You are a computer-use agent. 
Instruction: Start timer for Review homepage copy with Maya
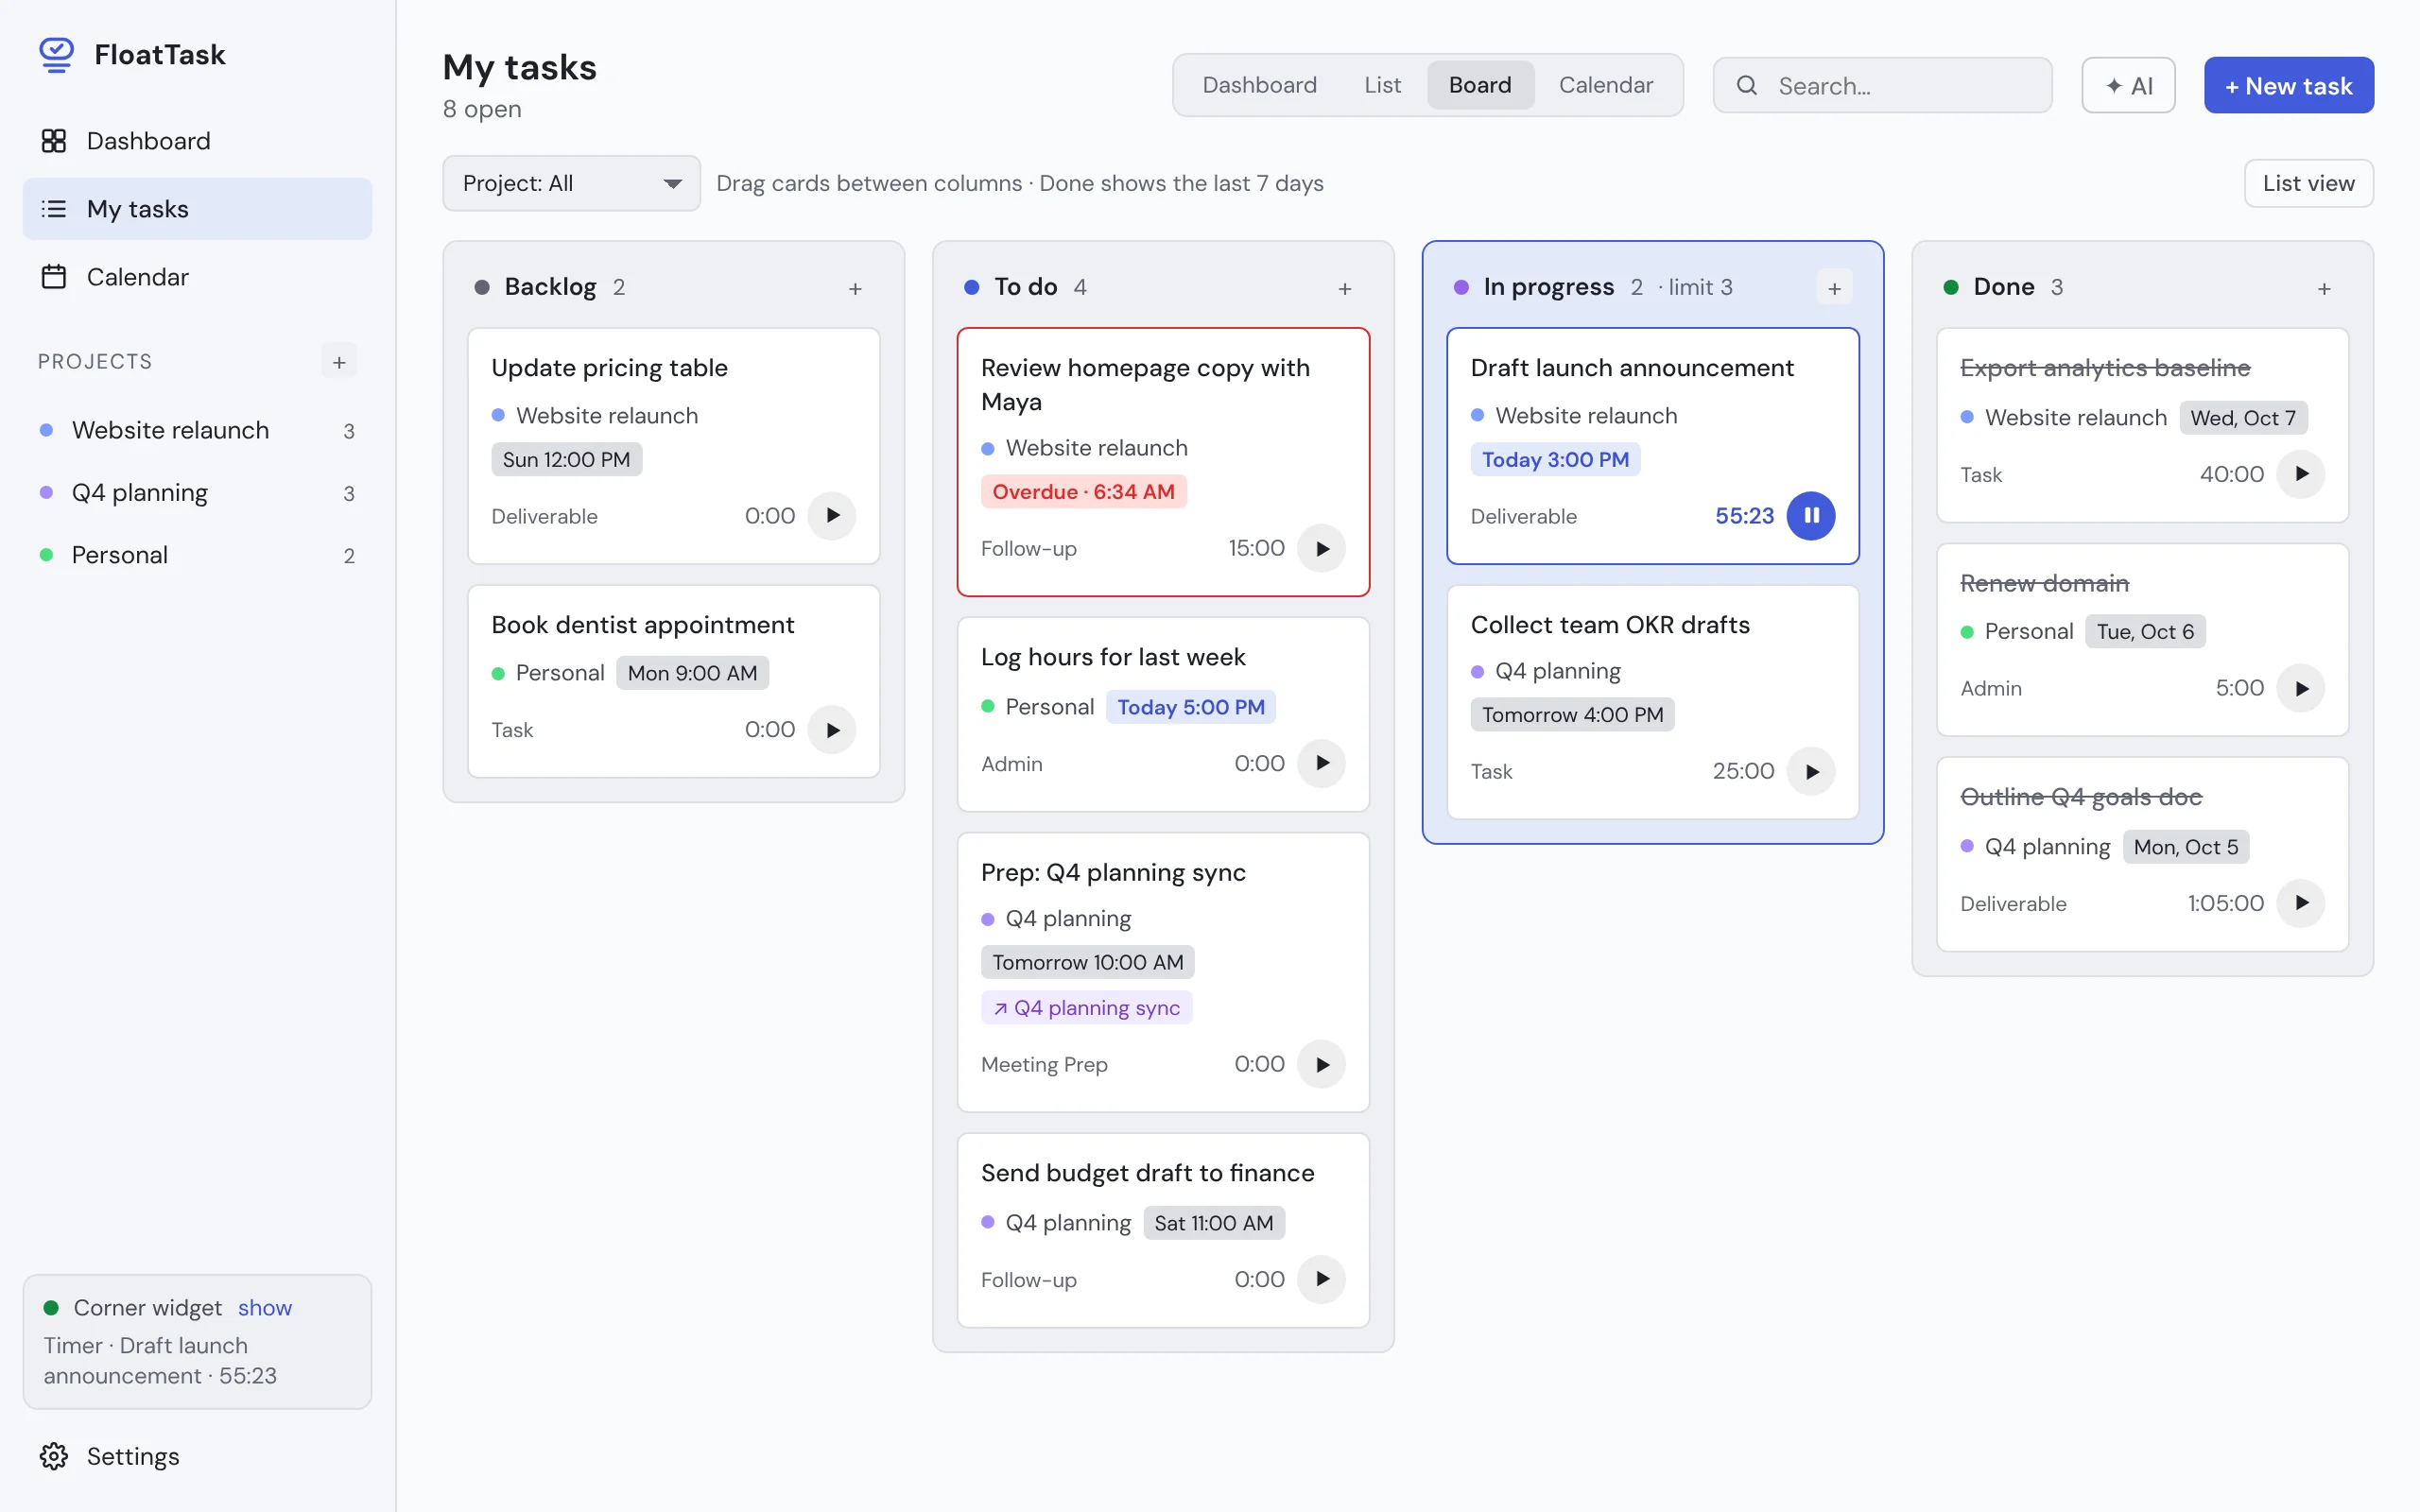[x=1321, y=548]
